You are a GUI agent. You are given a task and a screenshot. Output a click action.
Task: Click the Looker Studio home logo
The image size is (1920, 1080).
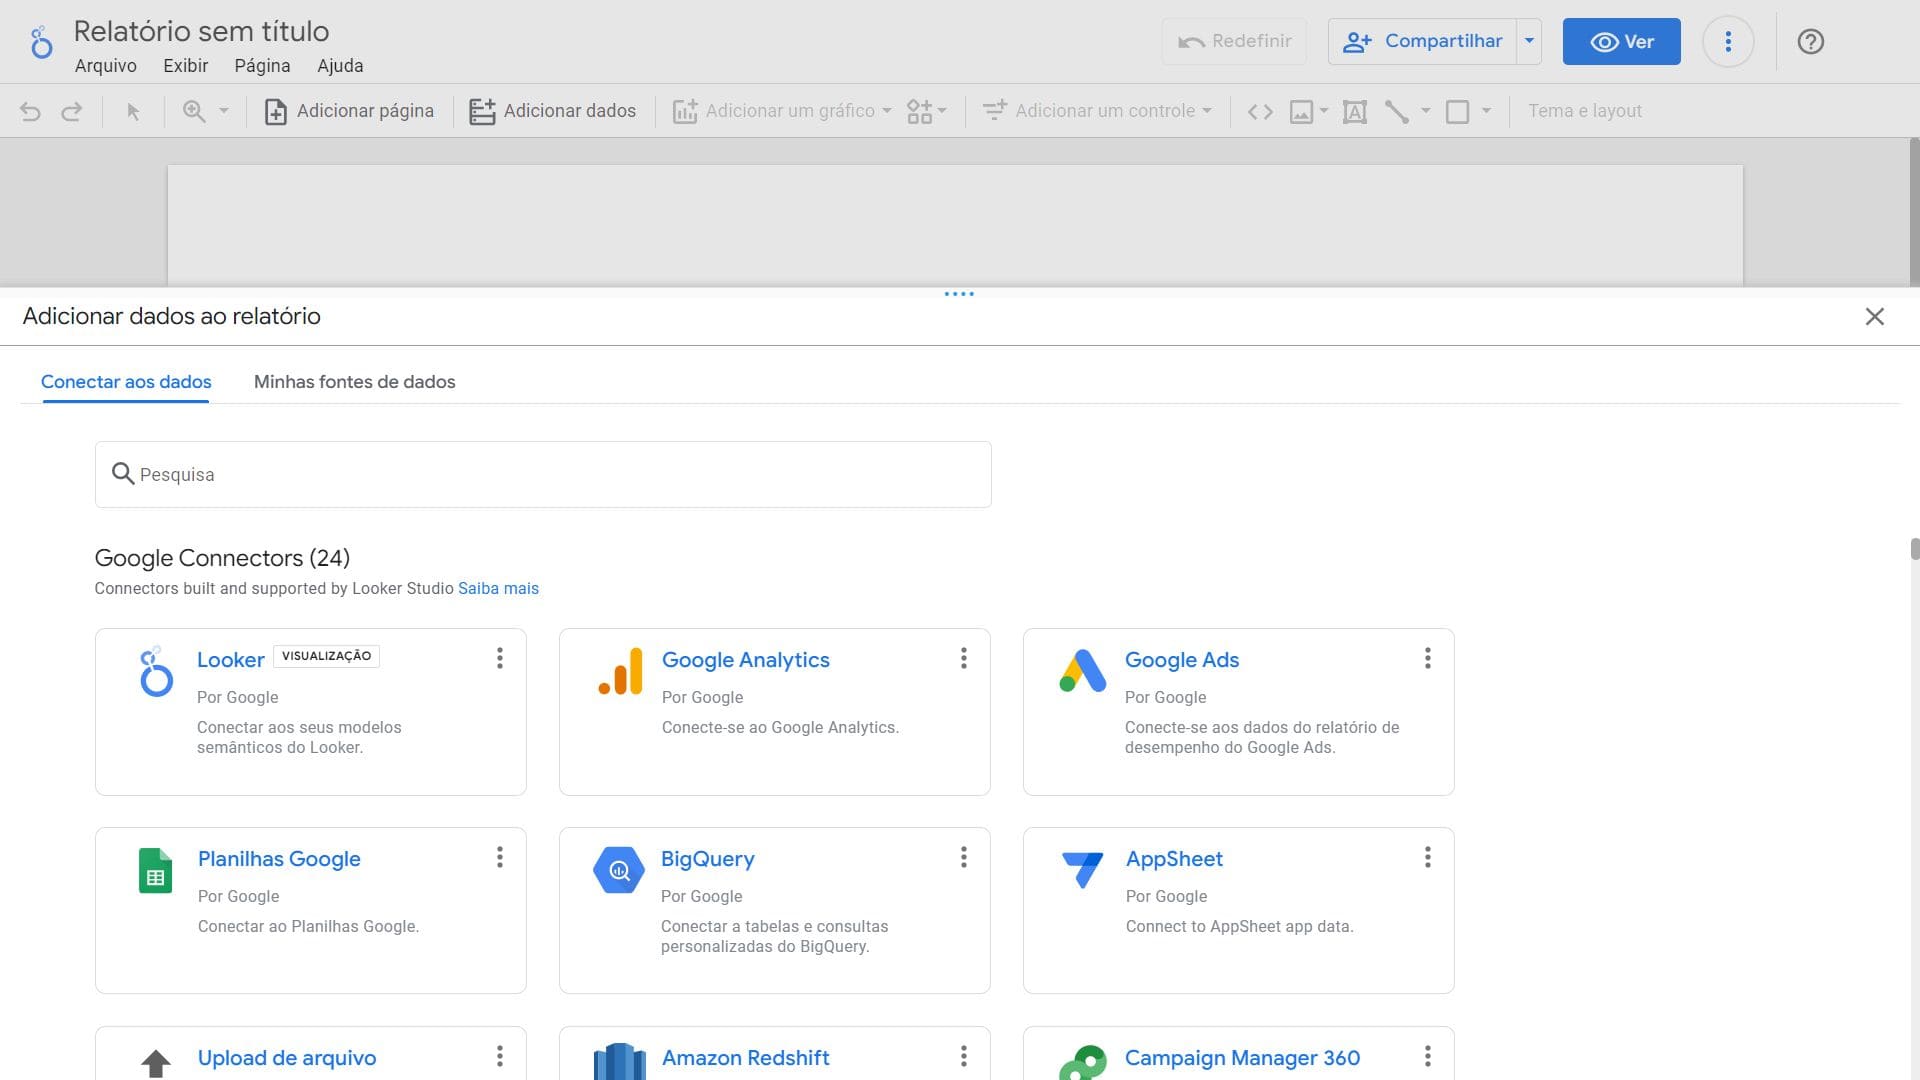point(41,43)
